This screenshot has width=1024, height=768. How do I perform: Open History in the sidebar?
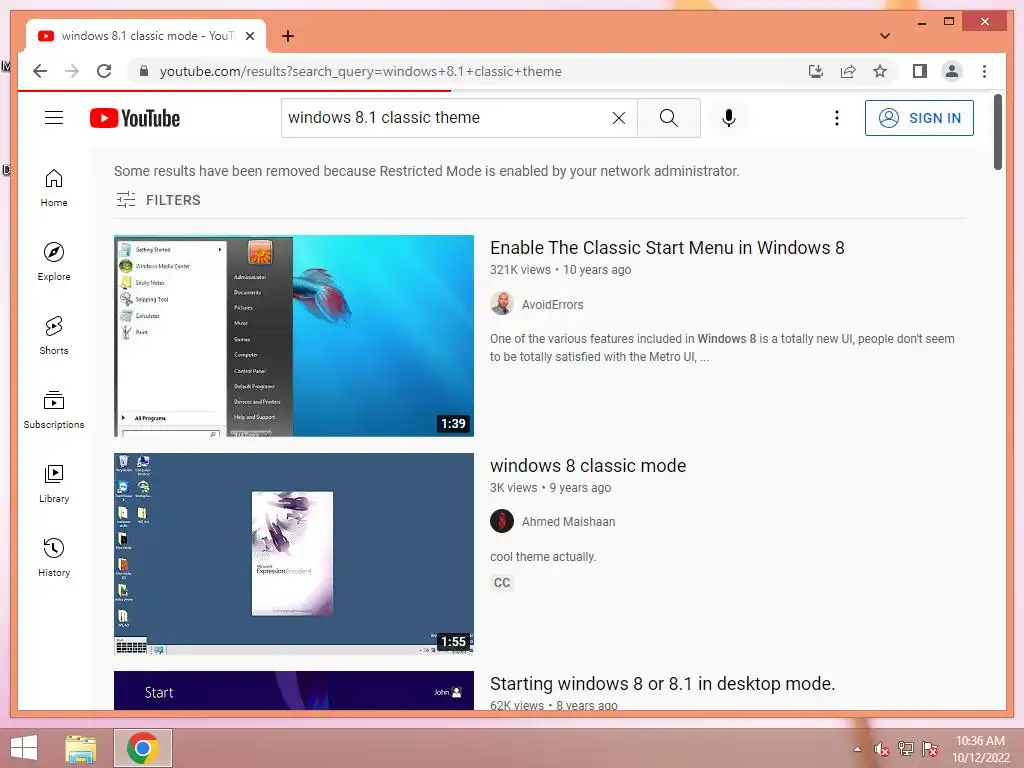[x=54, y=557]
